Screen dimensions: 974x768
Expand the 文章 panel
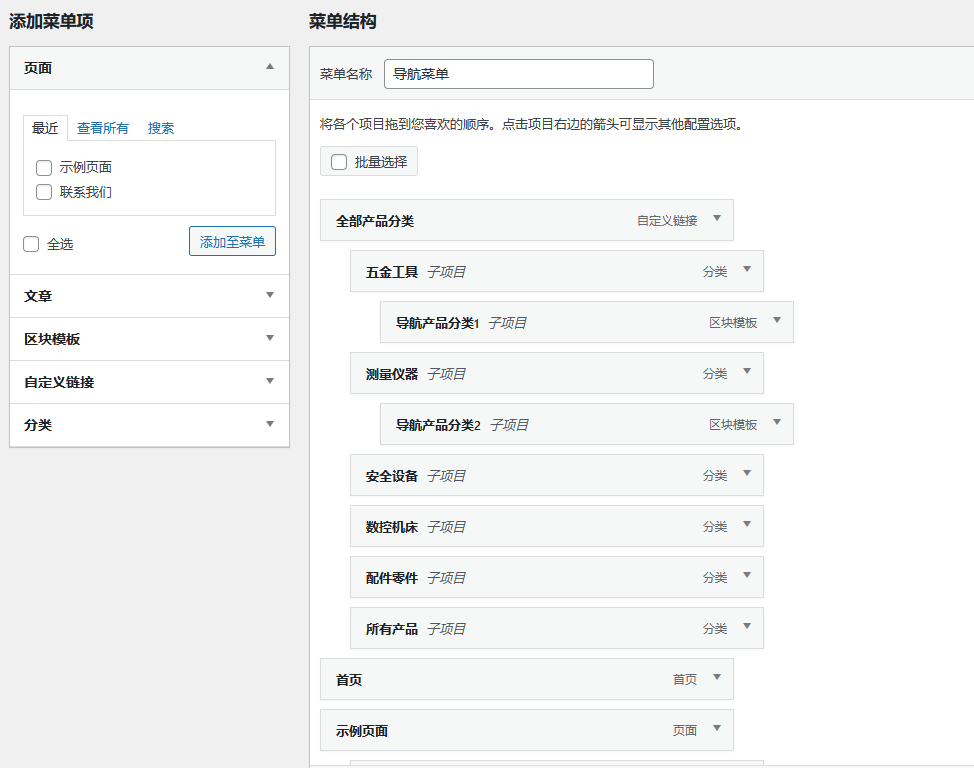tap(269, 296)
